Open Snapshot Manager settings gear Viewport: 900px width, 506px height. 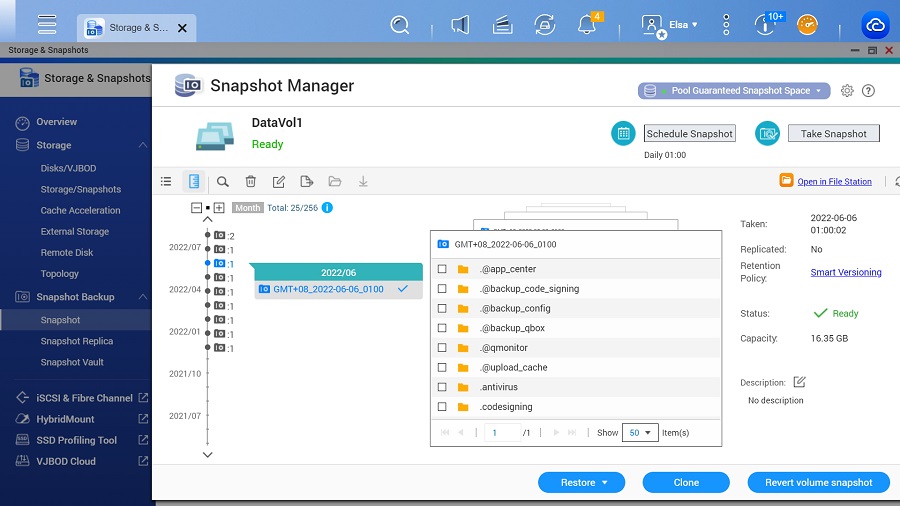point(847,91)
